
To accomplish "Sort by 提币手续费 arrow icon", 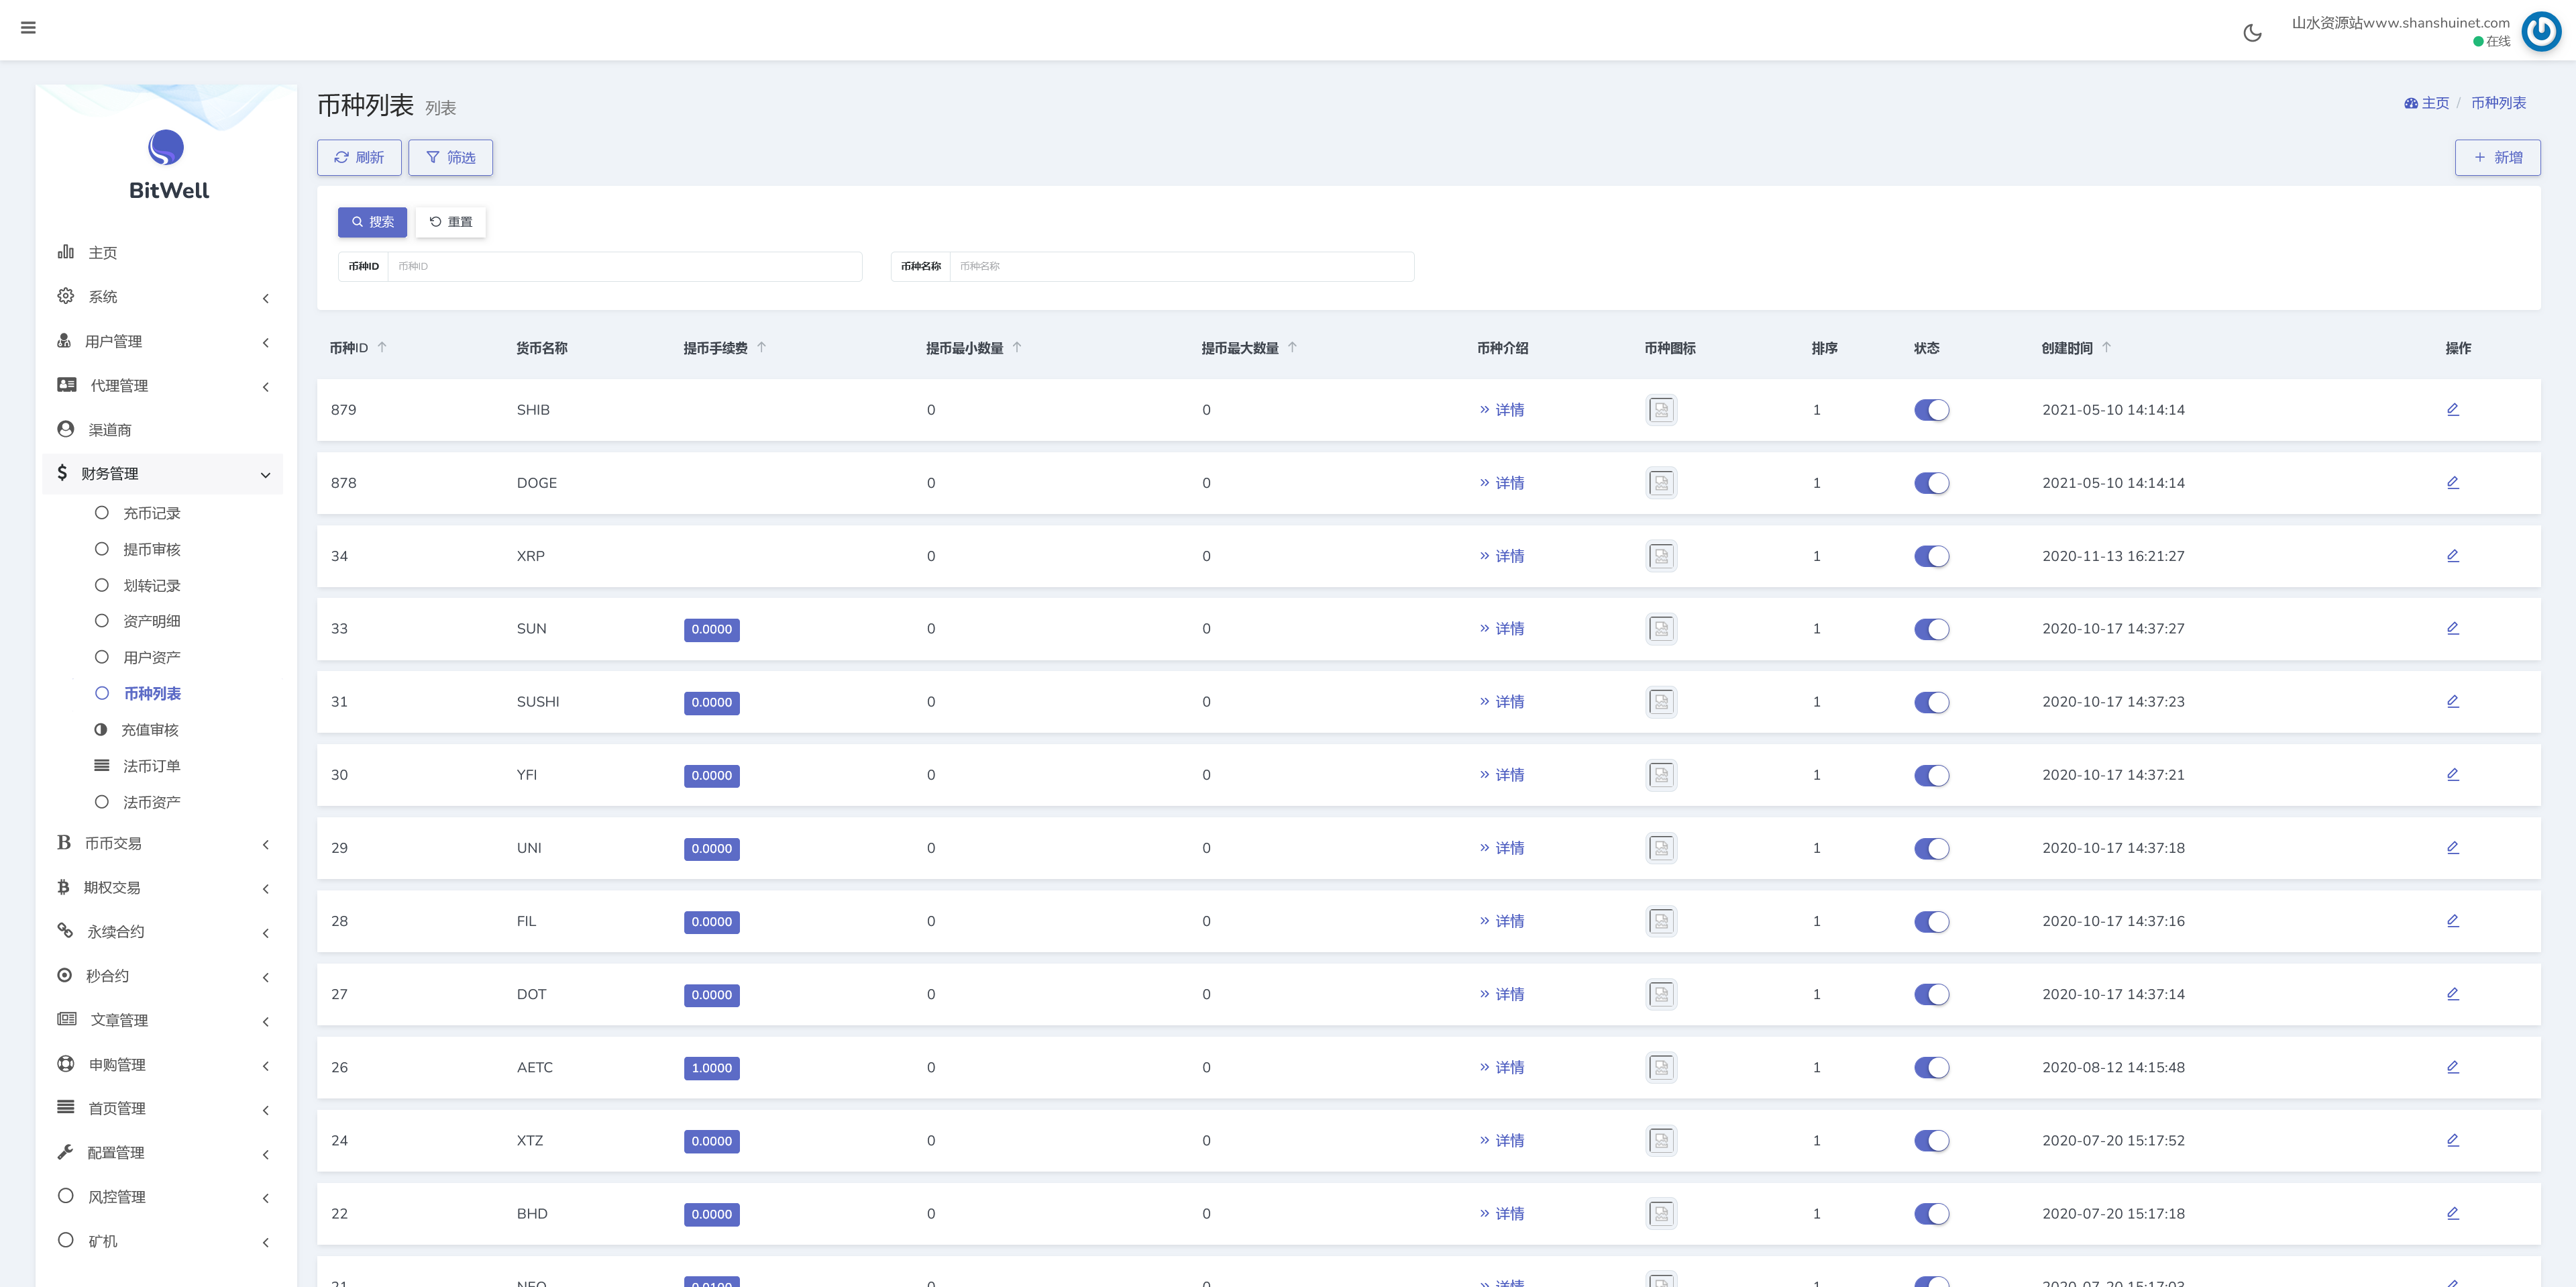I will [761, 347].
